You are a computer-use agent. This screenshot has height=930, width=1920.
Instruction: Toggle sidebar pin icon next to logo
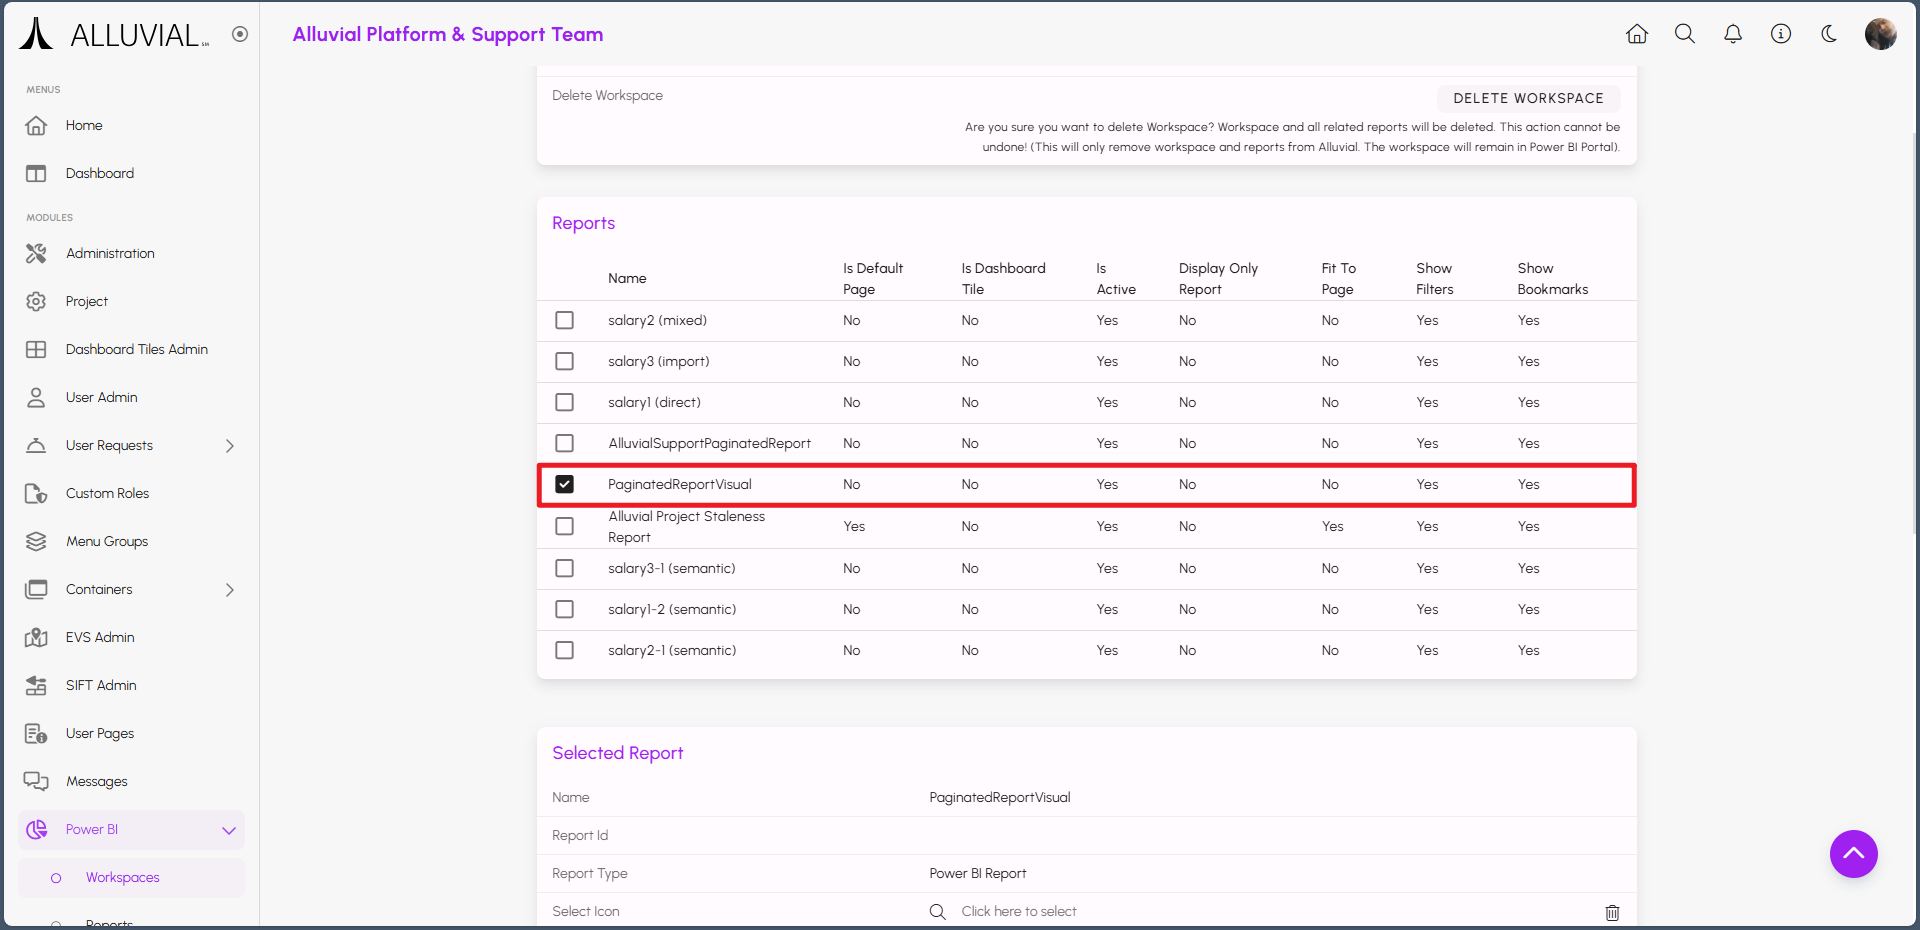point(240,34)
